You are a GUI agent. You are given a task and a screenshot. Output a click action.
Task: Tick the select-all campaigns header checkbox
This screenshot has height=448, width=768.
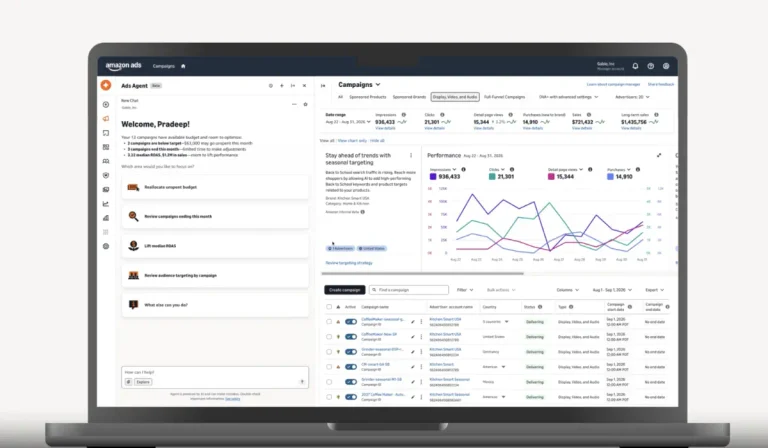click(329, 307)
